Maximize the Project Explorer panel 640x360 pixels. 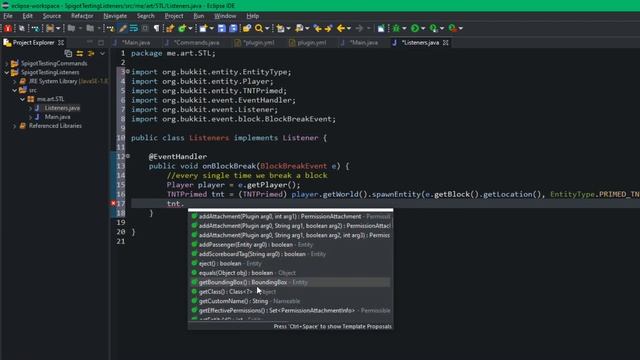101,42
